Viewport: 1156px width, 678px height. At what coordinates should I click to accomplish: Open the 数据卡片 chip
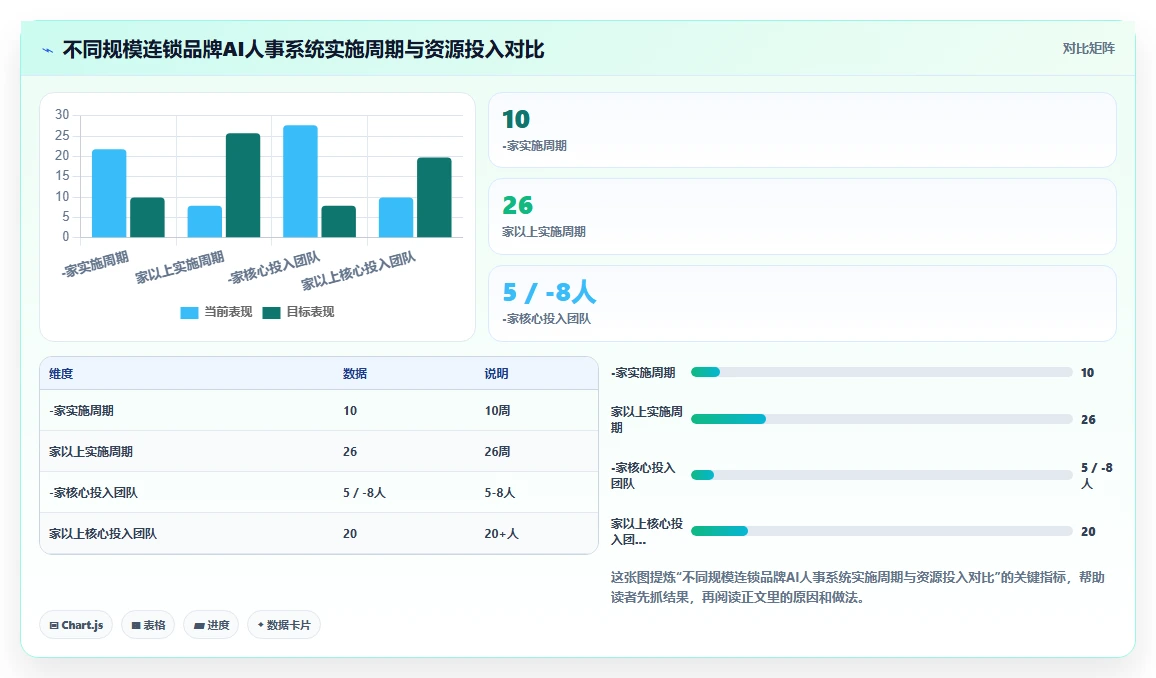tap(284, 625)
